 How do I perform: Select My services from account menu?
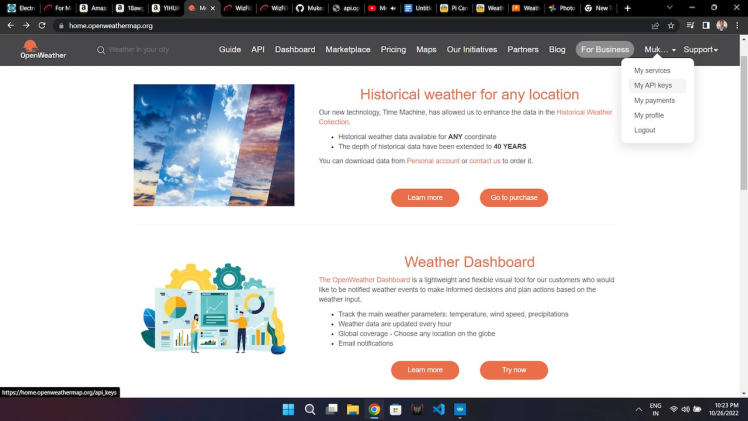[652, 71]
